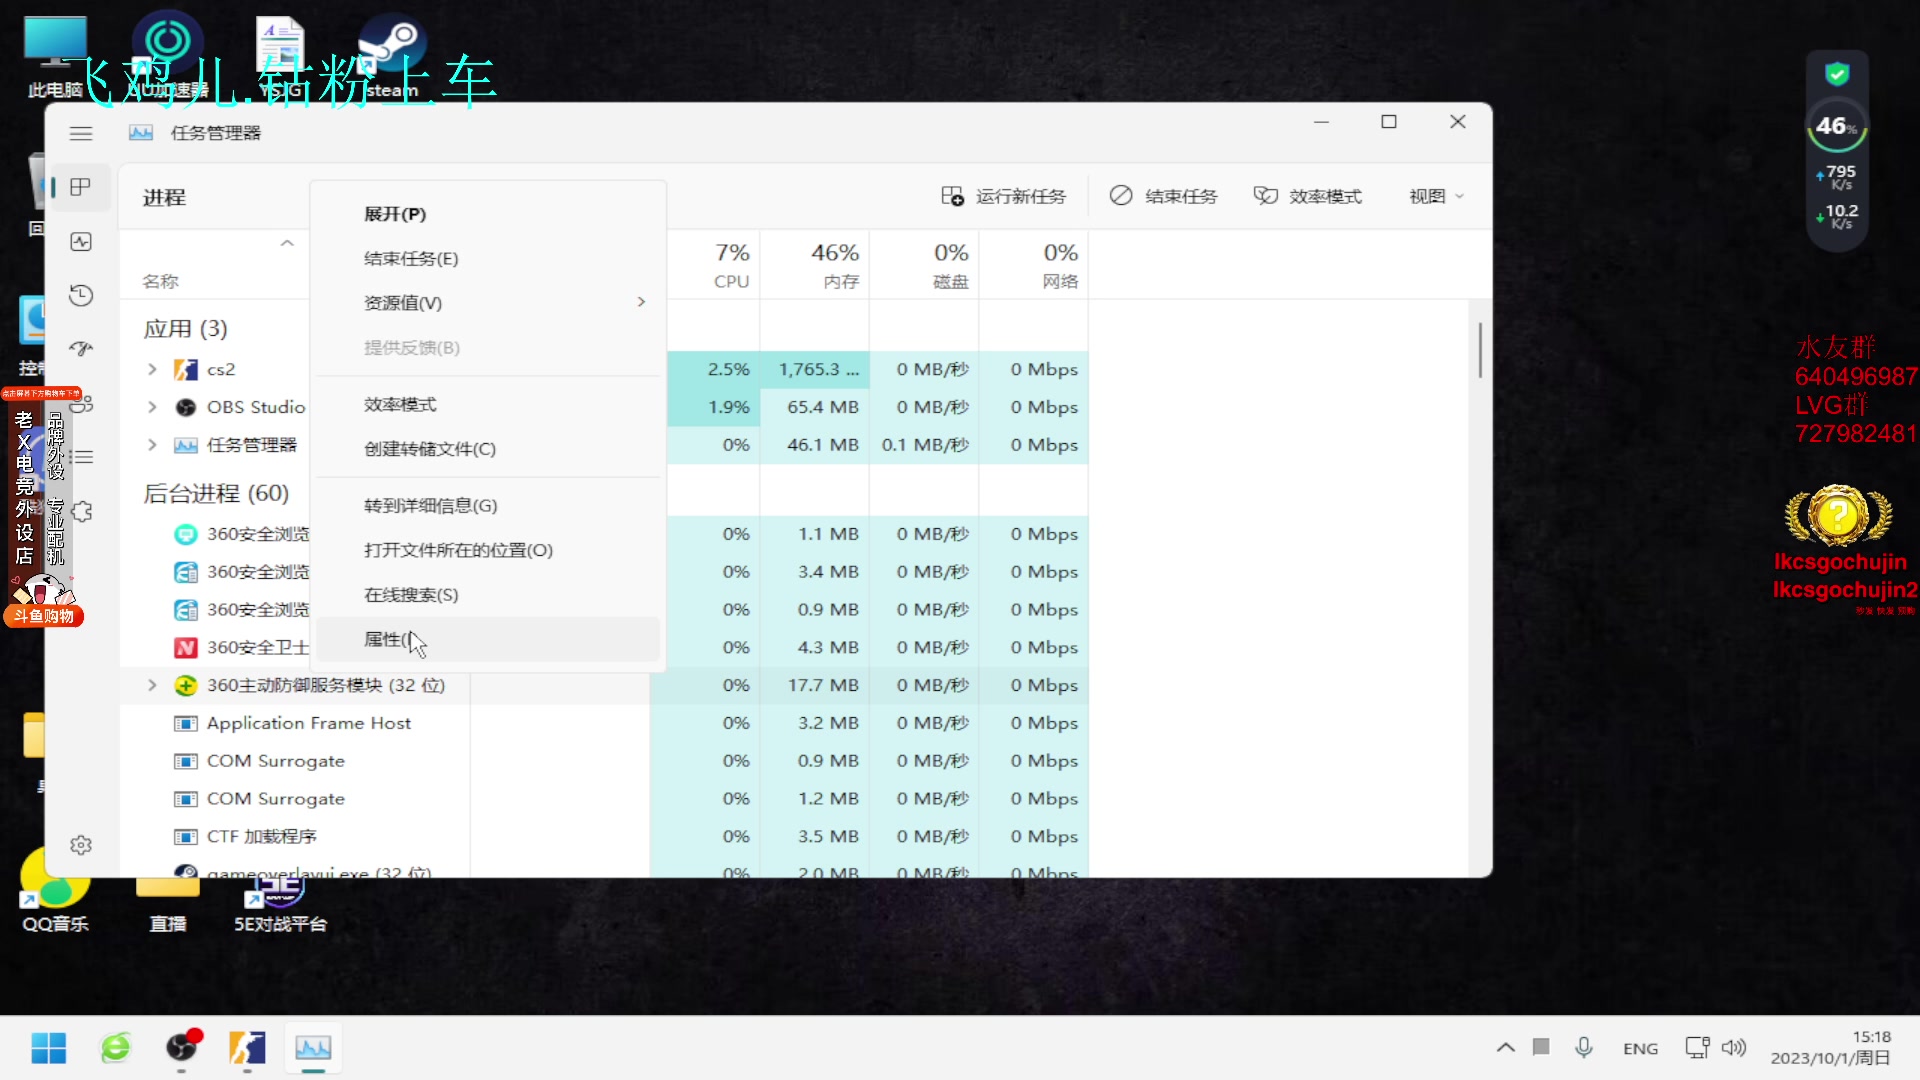This screenshot has height=1080, width=1920.
Task: Click the 应用 (3) group heading
Action: 186,329
